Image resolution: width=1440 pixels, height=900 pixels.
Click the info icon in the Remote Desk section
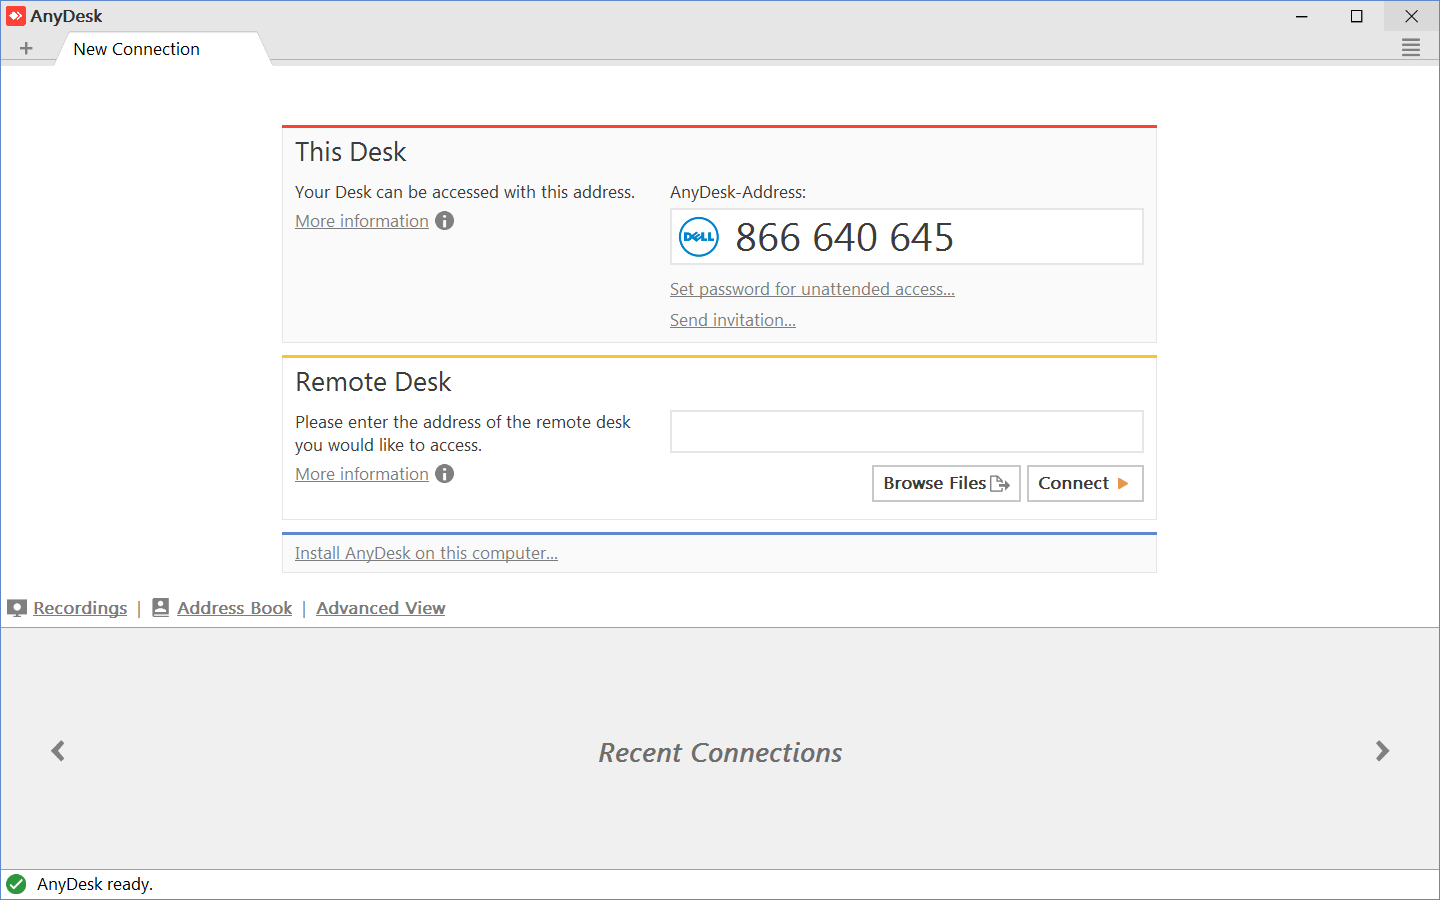point(445,474)
